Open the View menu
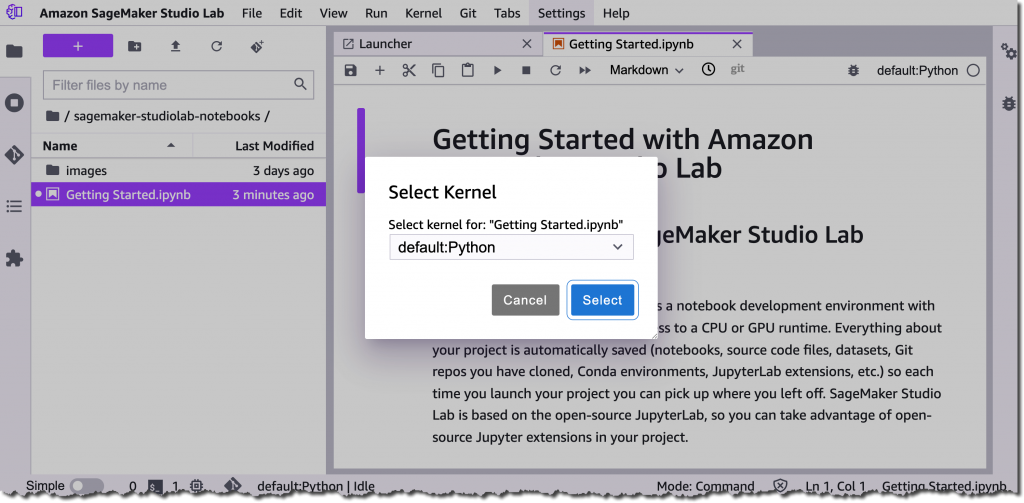The width and height of the screenshot is (1024, 503). pyautogui.click(x=334, y=13)
